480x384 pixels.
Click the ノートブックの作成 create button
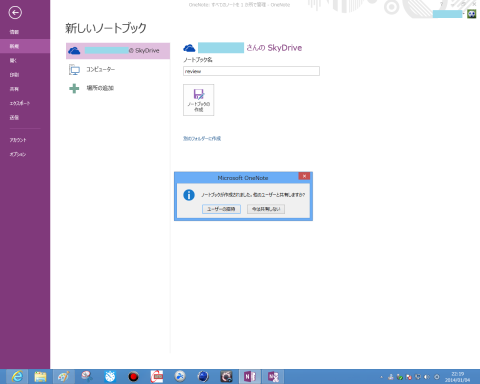(199, 100)
